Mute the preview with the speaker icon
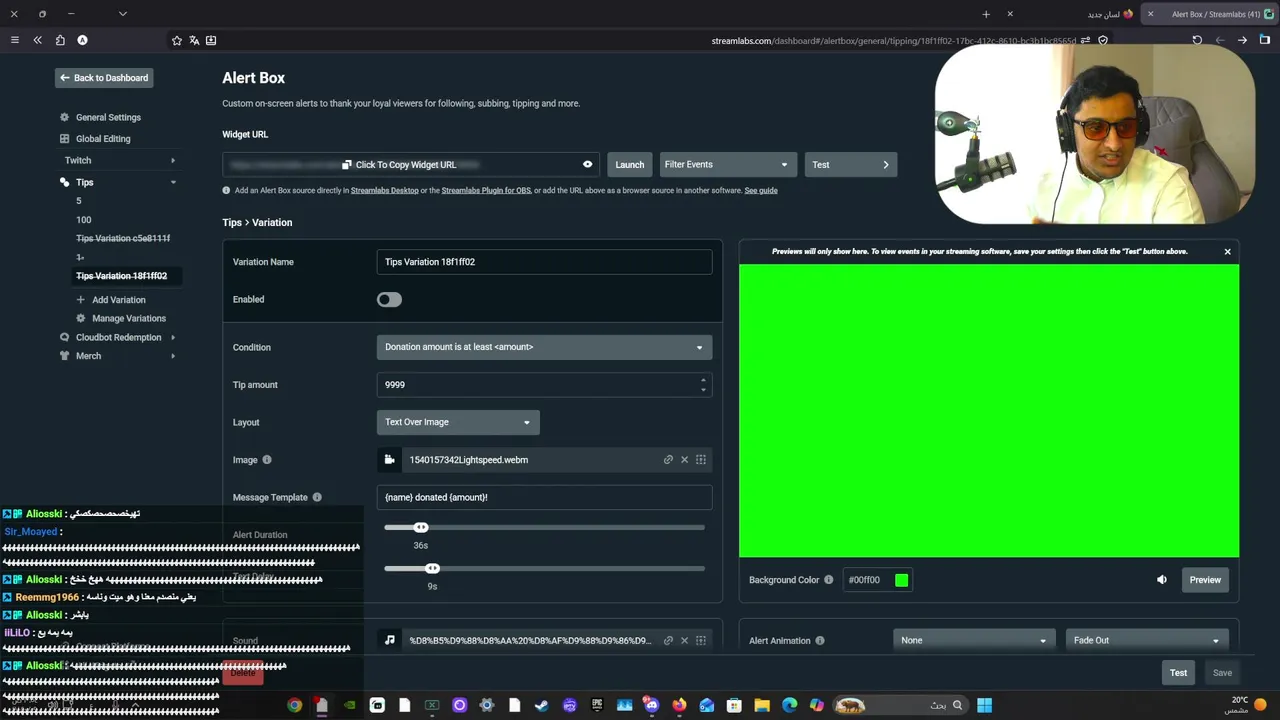Screen dimensions: 1280x720 (1162, 580)
